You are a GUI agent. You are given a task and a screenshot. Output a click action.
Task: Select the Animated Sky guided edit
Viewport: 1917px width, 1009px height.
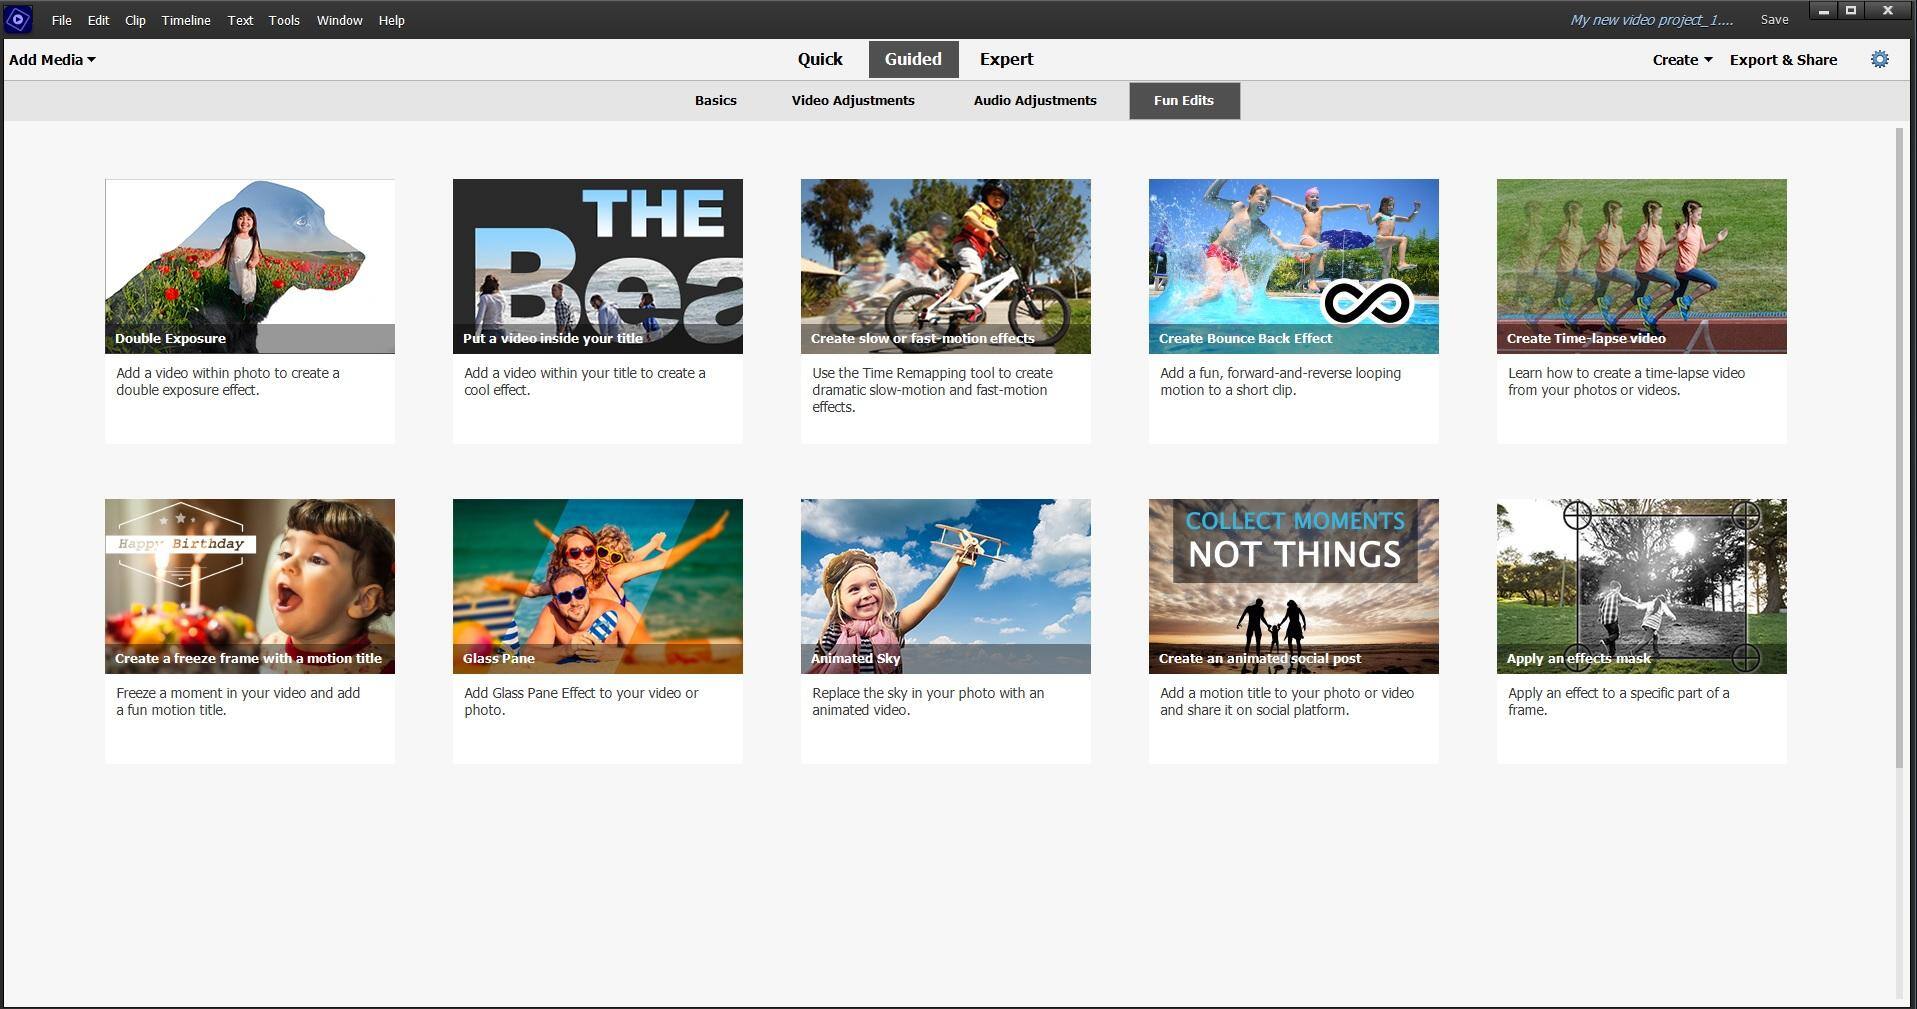945,586
